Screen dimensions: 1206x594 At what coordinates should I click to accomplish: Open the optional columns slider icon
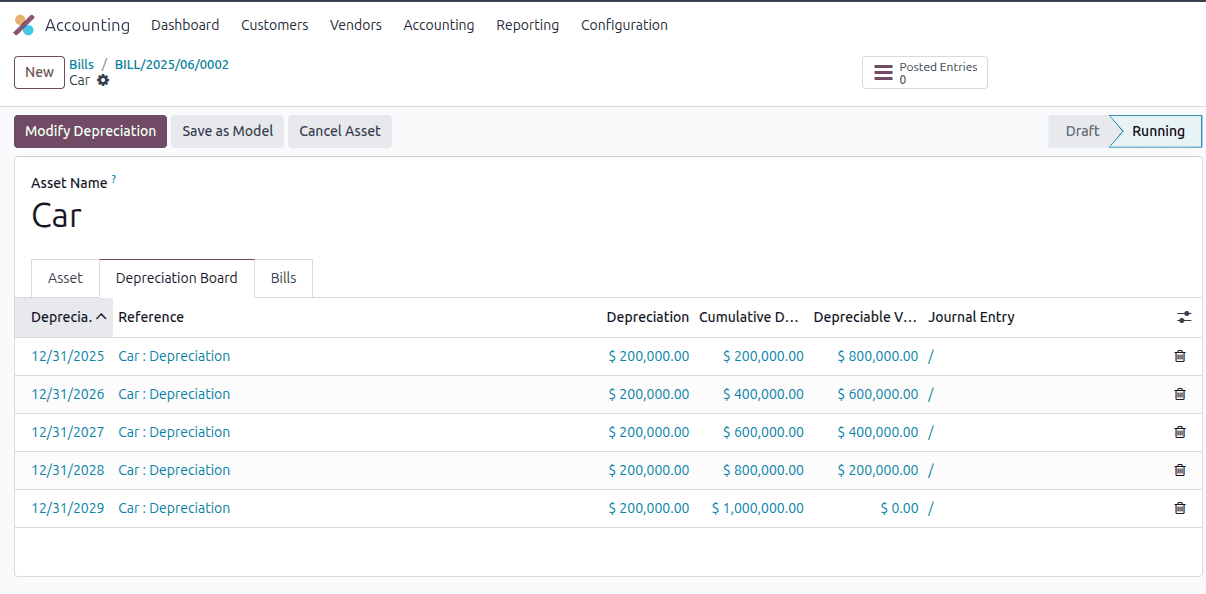(x=1184, y=316)
